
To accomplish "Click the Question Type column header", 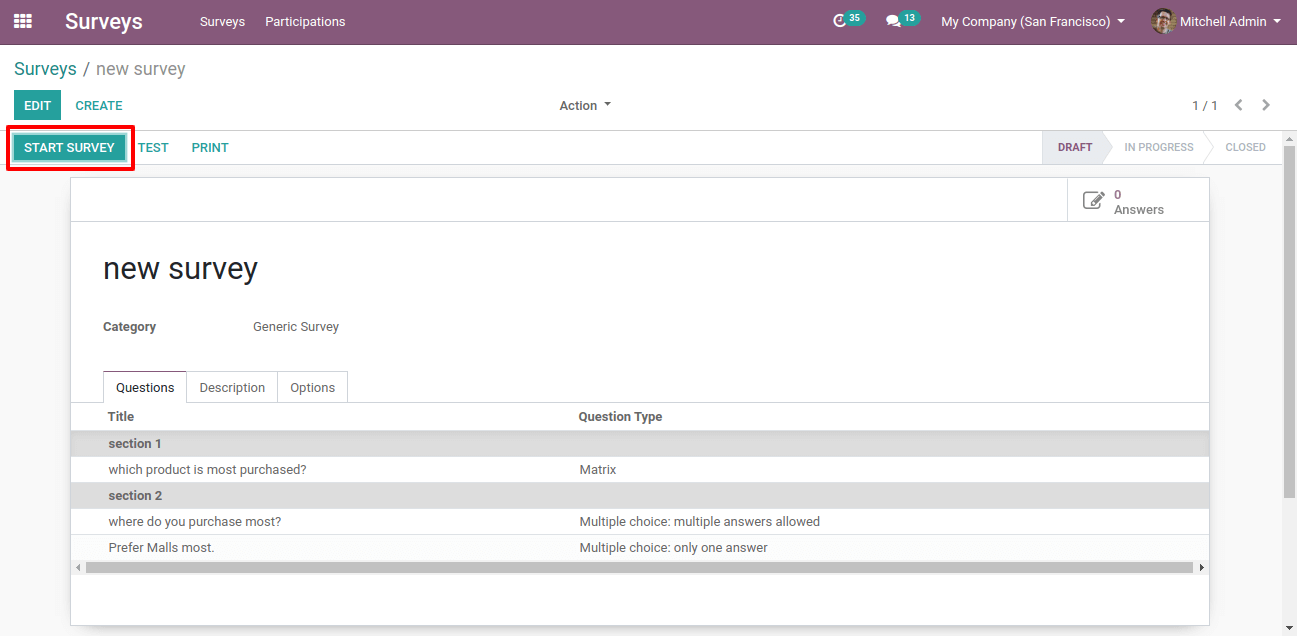I will 620,416.
